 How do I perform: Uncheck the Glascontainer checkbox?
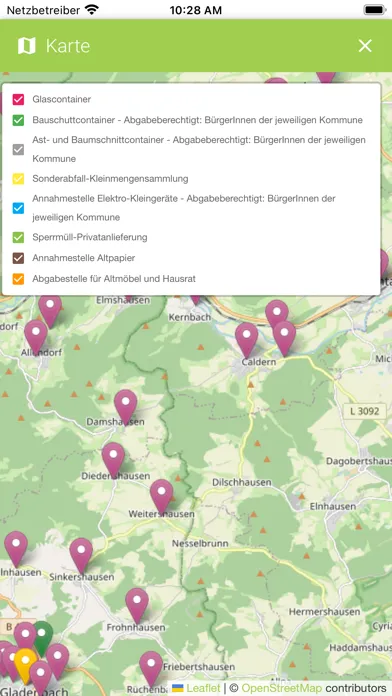coord(18,99)
